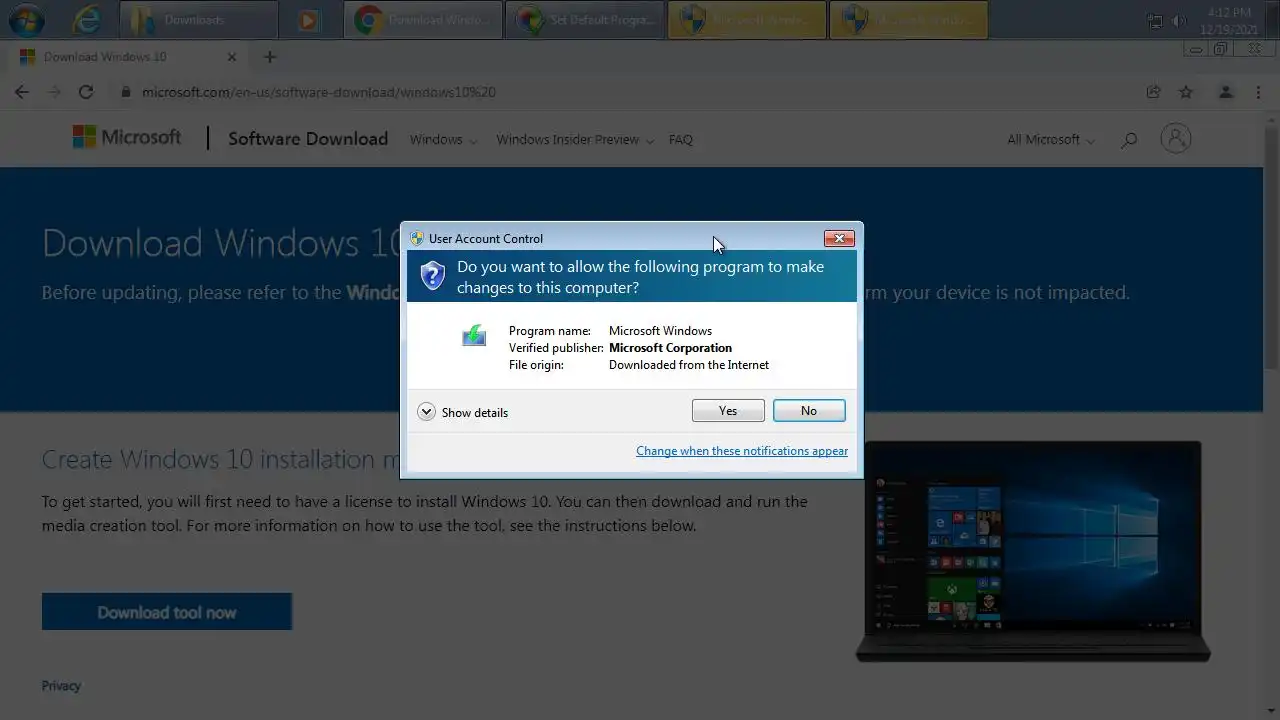Click the first shield taskbar button
1280x720 pixels.
[x=747, y=19]
